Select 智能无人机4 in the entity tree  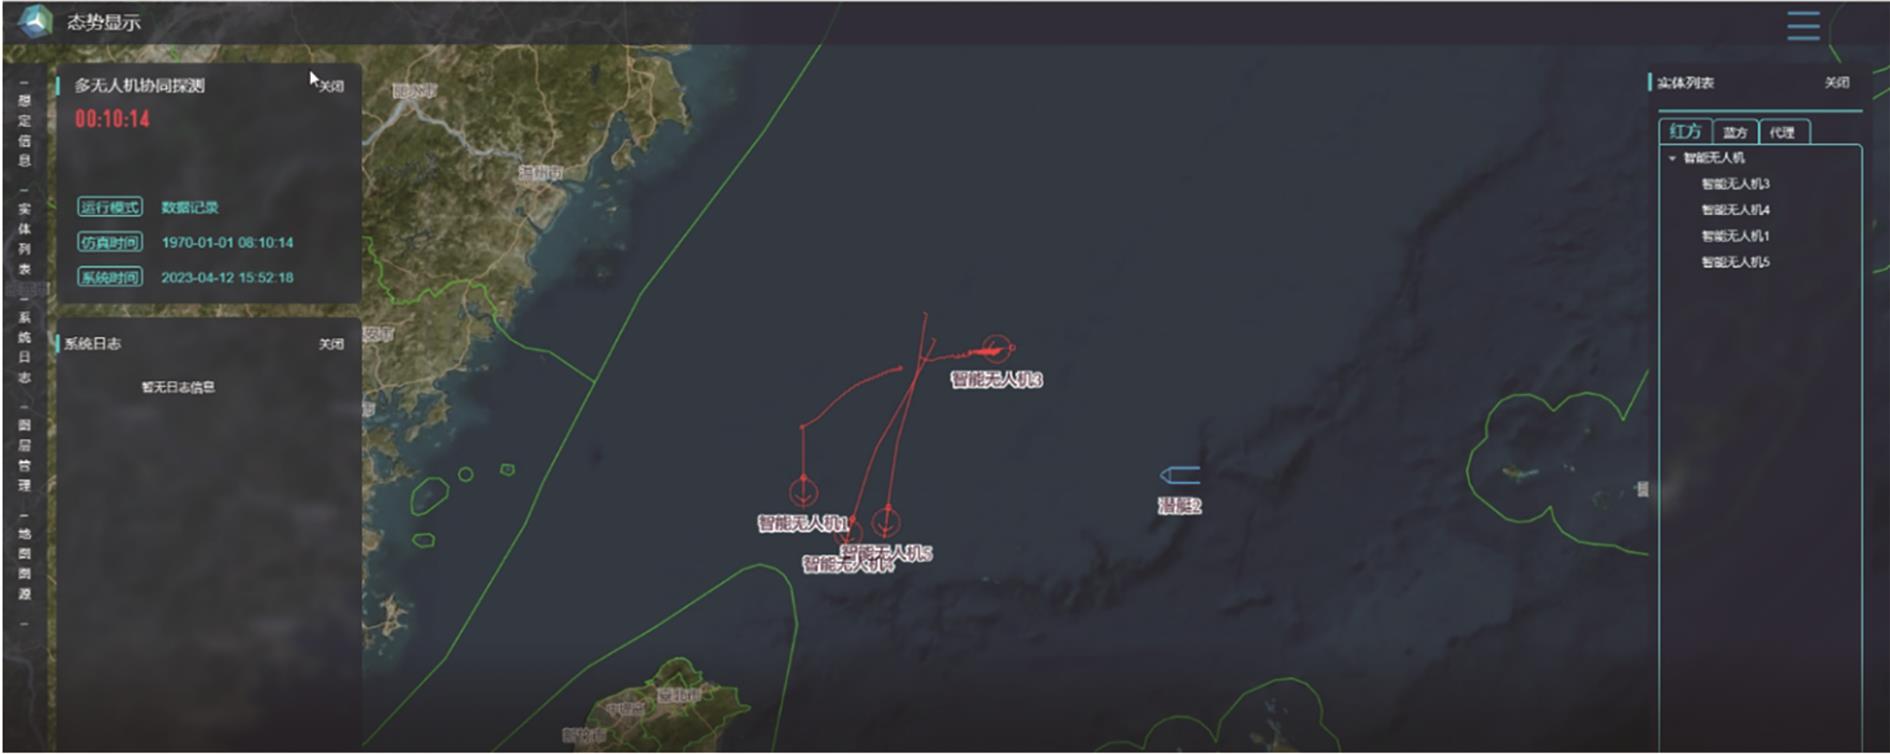(1735, 210)
